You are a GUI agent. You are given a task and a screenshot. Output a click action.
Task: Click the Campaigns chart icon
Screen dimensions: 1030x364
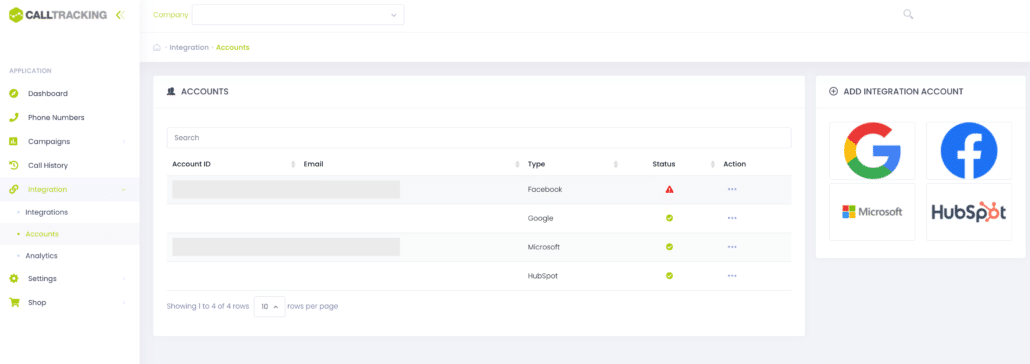(x=14, y=141)
